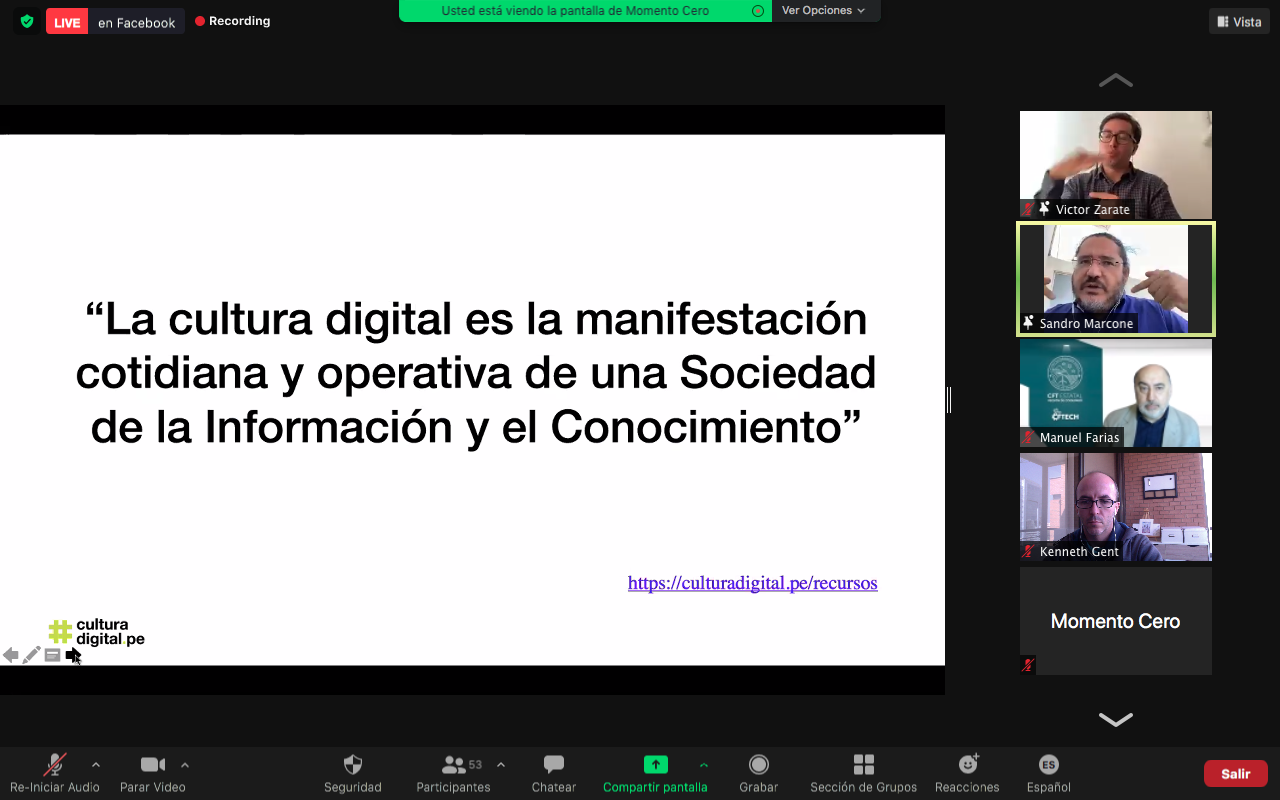Open the culturadigital.pe/recursos link
This screenshot has width=1280, height=800.
point(752,583)
